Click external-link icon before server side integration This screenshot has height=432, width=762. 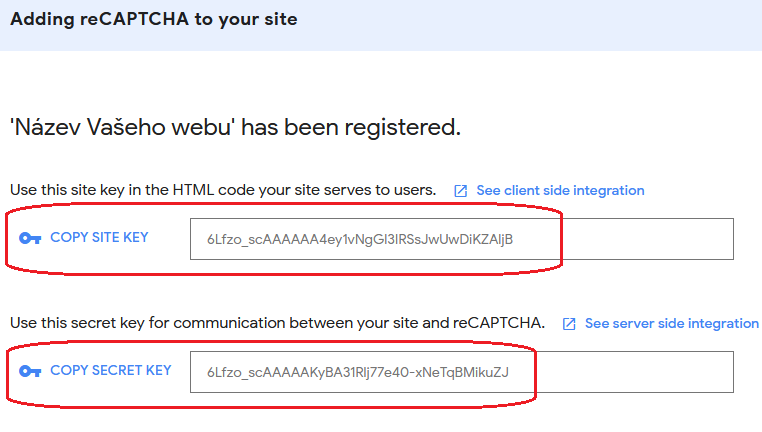tap(569, 324)
